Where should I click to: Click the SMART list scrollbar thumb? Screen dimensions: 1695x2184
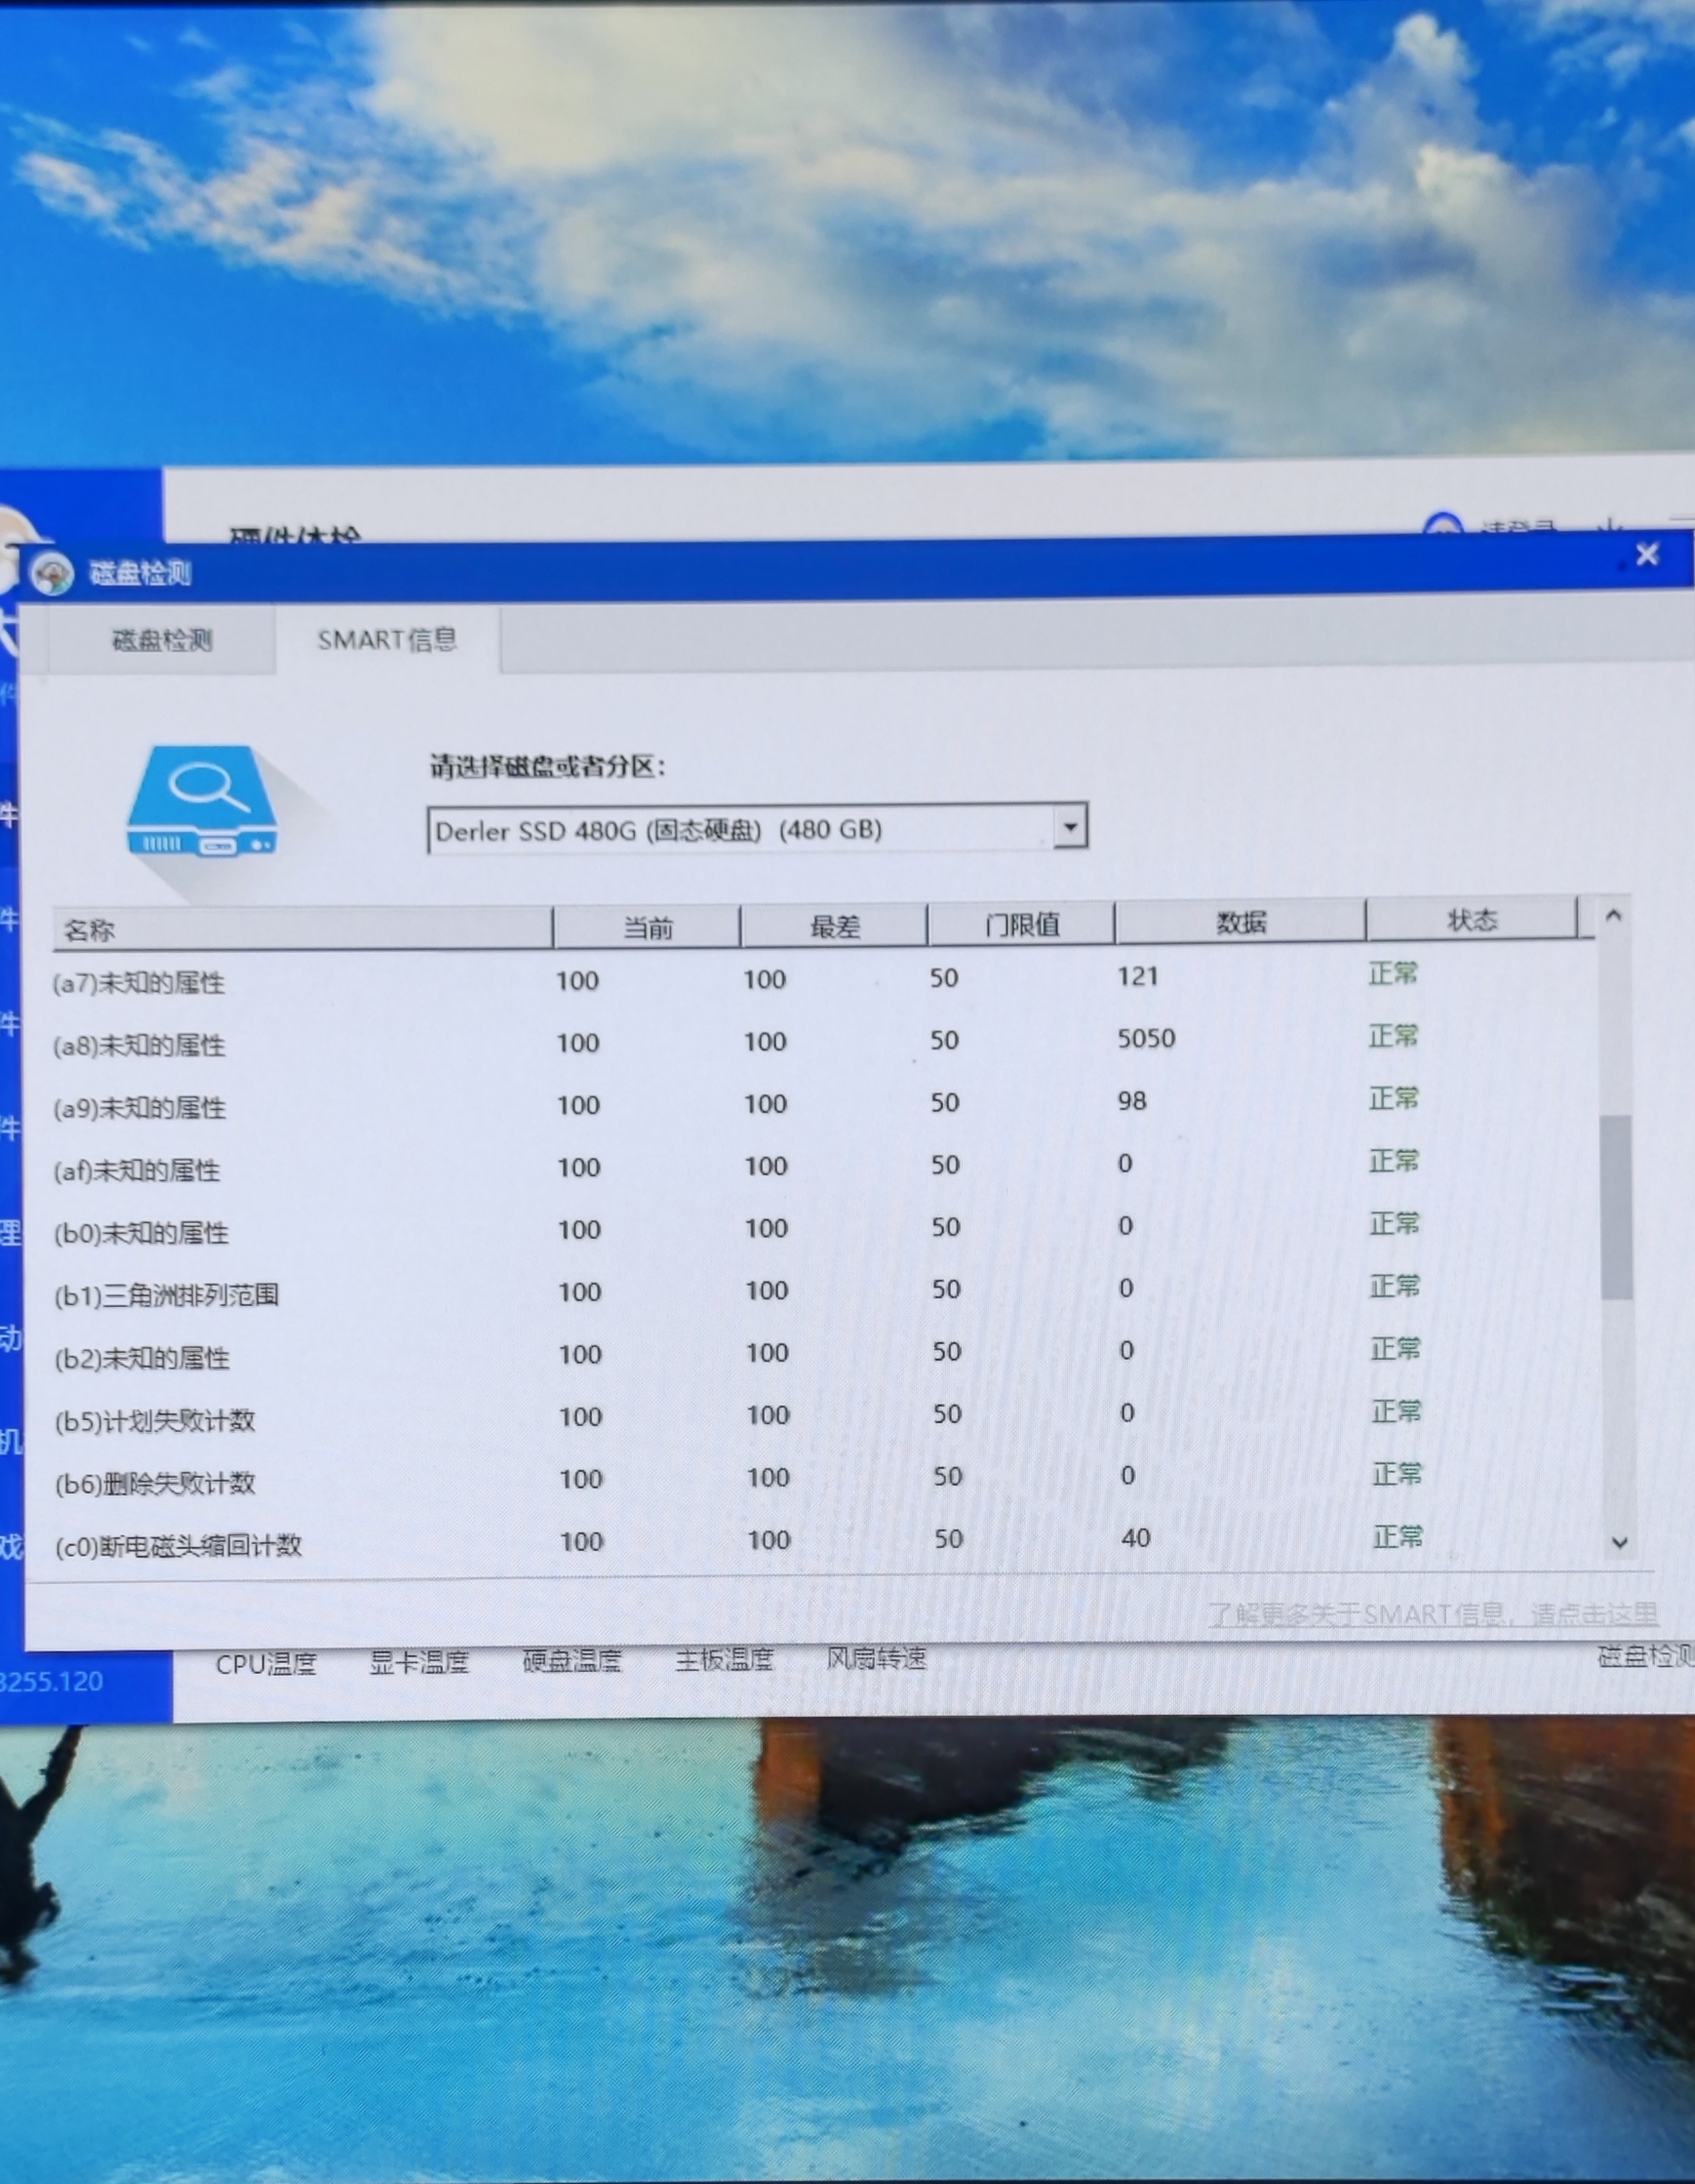(x=1615, y=1206)
